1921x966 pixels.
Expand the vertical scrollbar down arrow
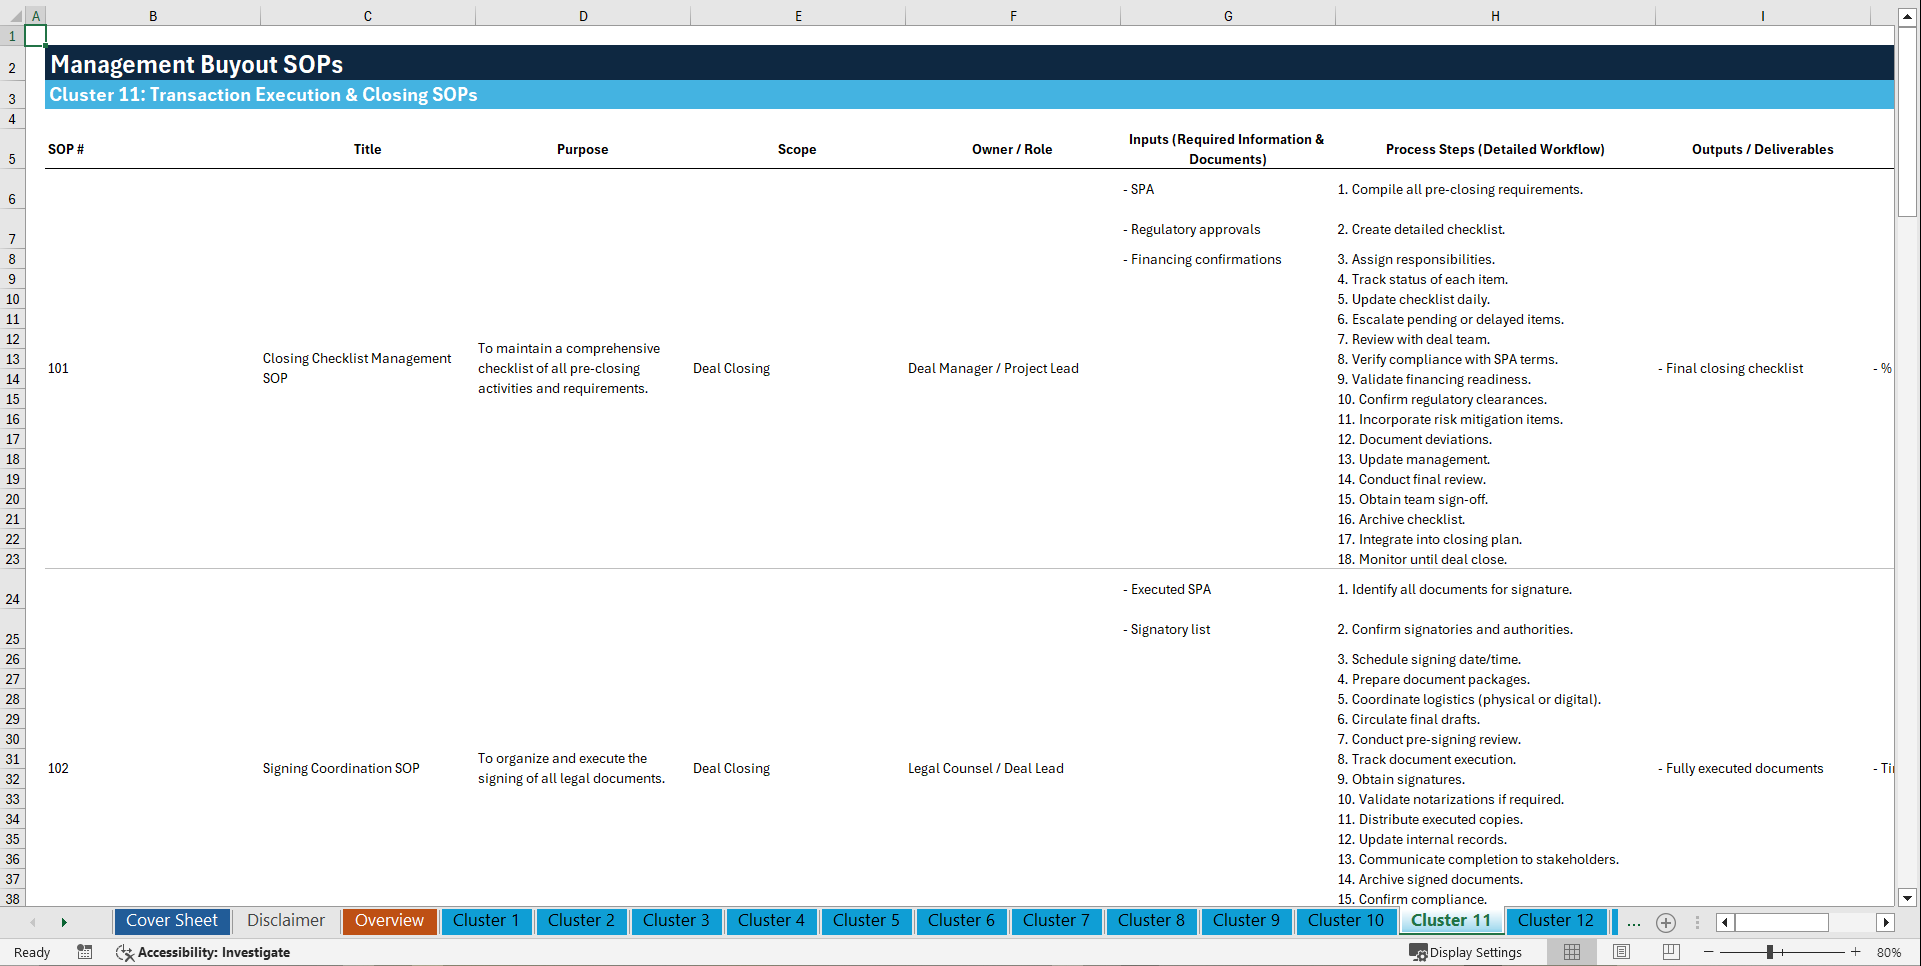click(x=1908, y=898)
